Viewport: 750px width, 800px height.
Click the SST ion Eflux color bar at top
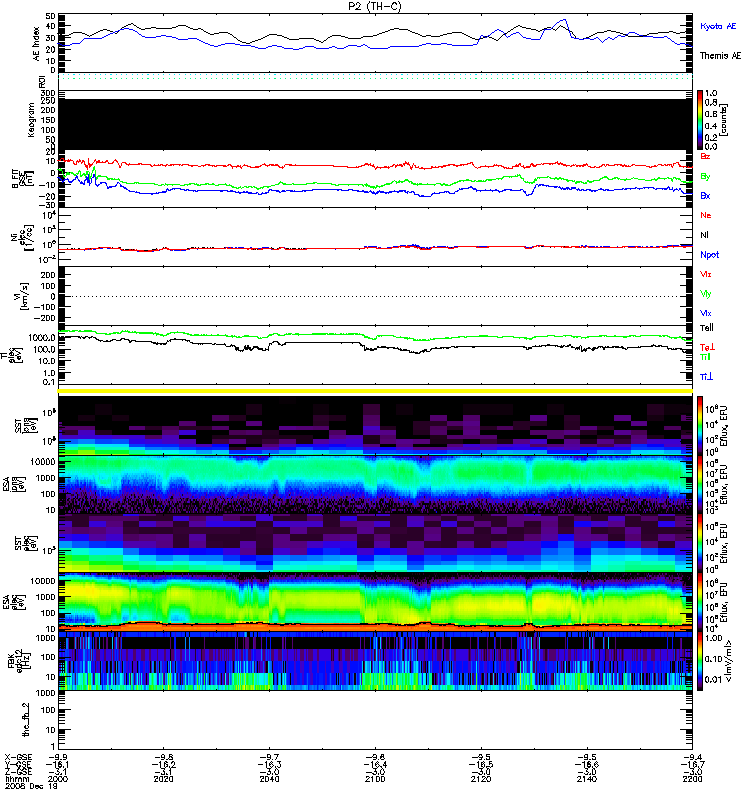[x=699, y=424]
